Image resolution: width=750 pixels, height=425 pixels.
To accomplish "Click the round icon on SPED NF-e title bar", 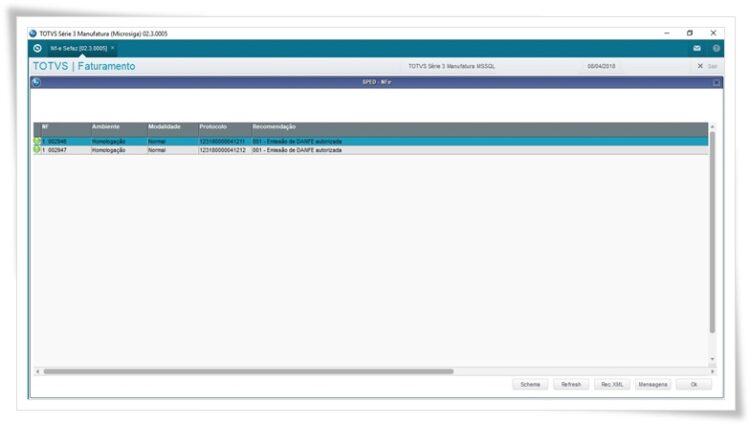I will pyautogui.click(x=36, y=82).
